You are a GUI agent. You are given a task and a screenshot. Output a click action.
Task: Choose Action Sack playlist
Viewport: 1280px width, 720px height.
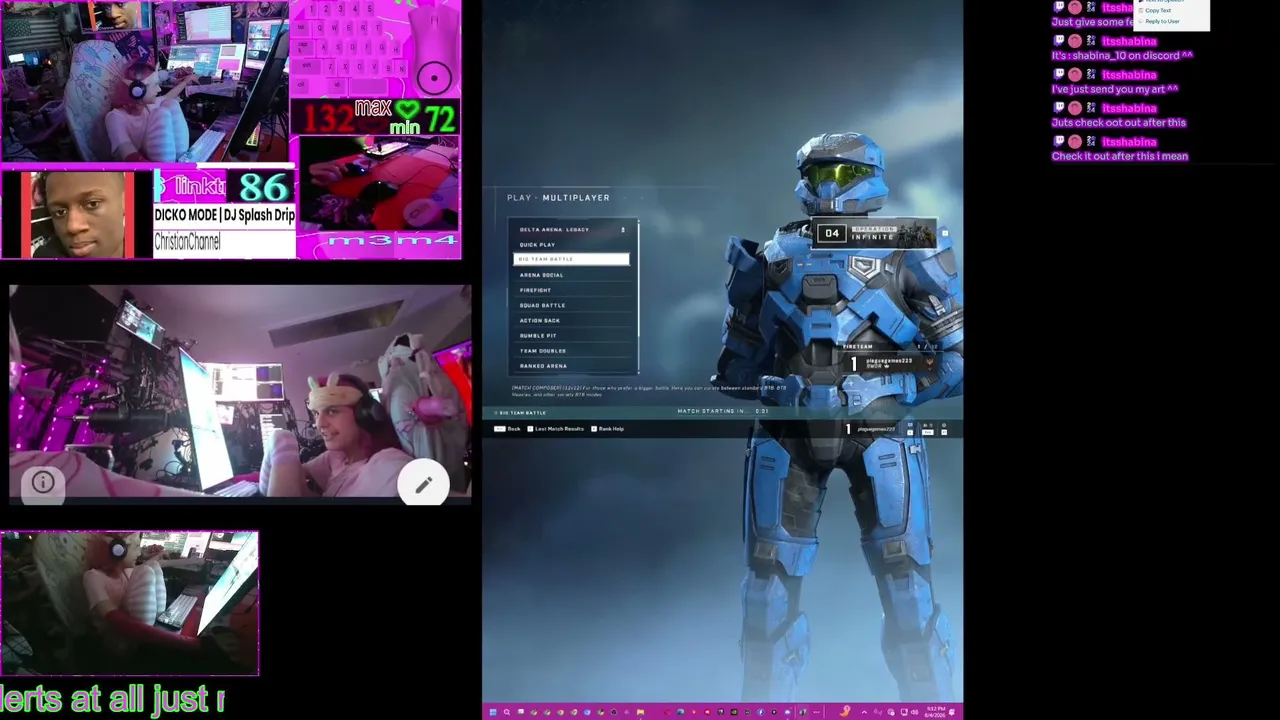(x=571, y=320)
